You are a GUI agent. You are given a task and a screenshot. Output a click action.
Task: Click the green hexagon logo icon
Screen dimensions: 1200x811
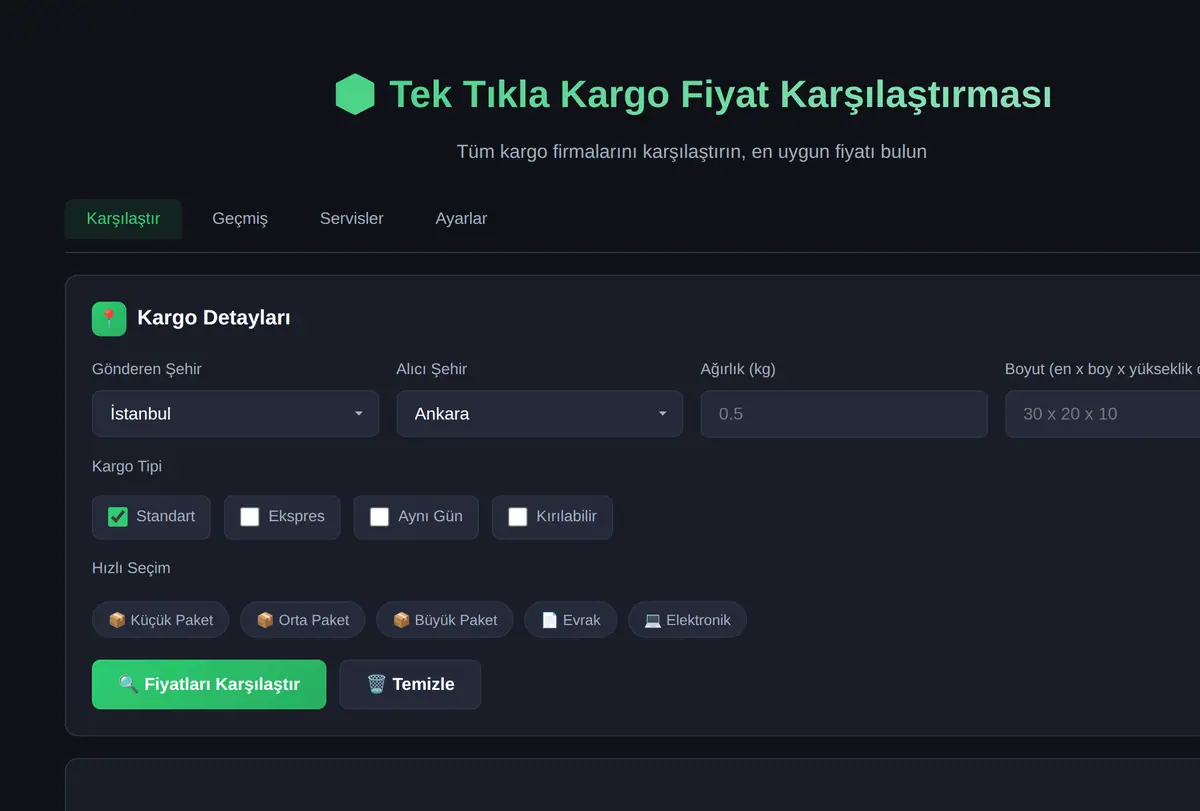pyautogui.click(x=355, y=95)
